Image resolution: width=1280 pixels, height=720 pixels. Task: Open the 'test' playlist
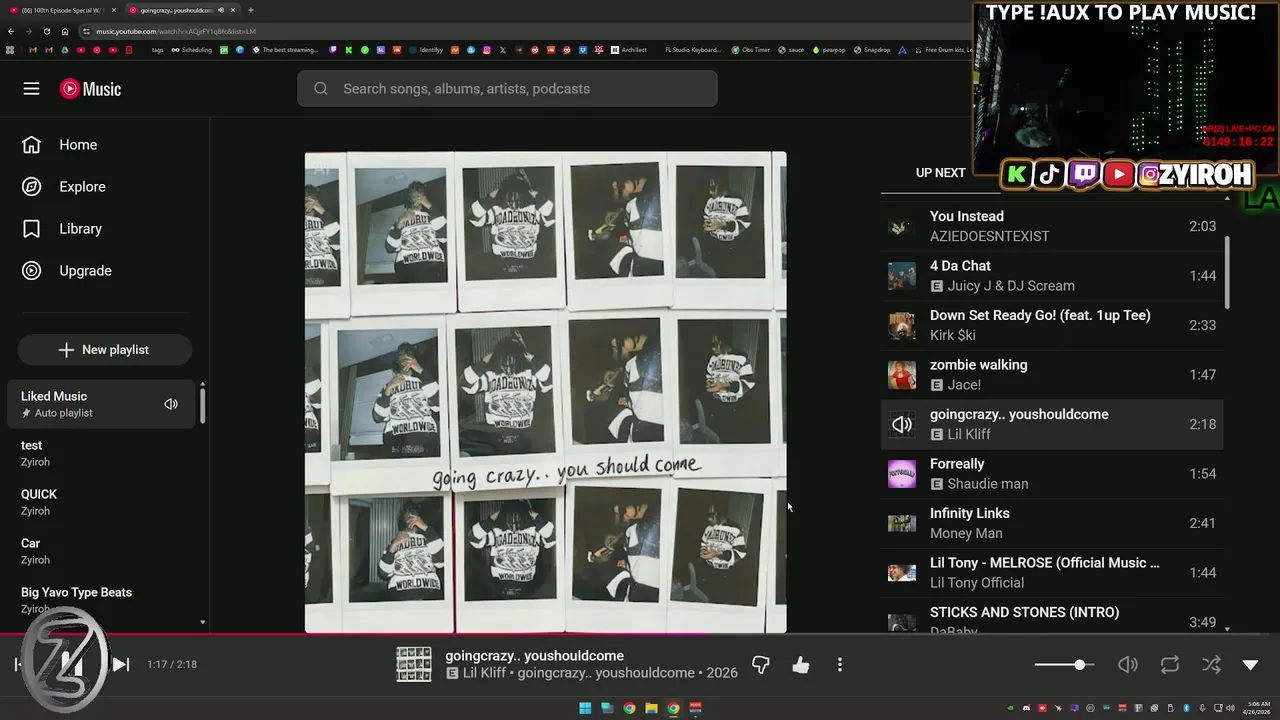point(100,453)
